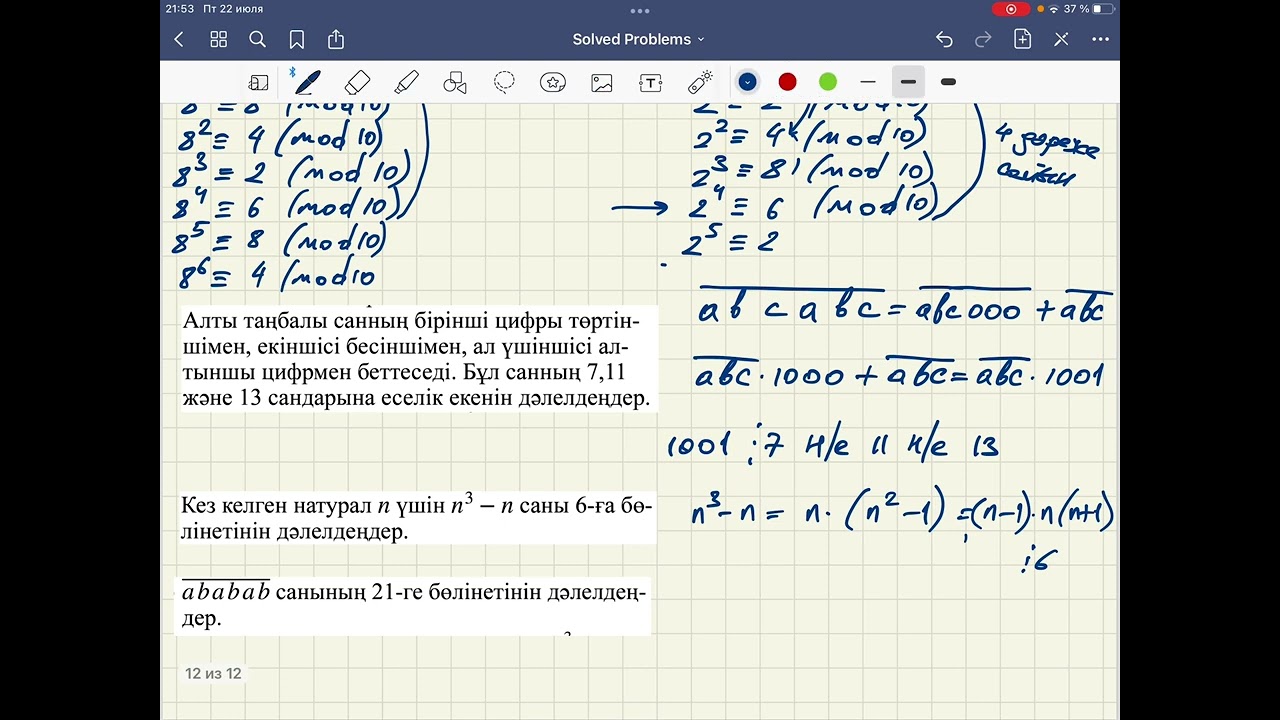Image resolution: width=1280 pixels, height=720 pixels.
Task: Tap the red screen recording indicator
Action: [x=1011, y=9]
